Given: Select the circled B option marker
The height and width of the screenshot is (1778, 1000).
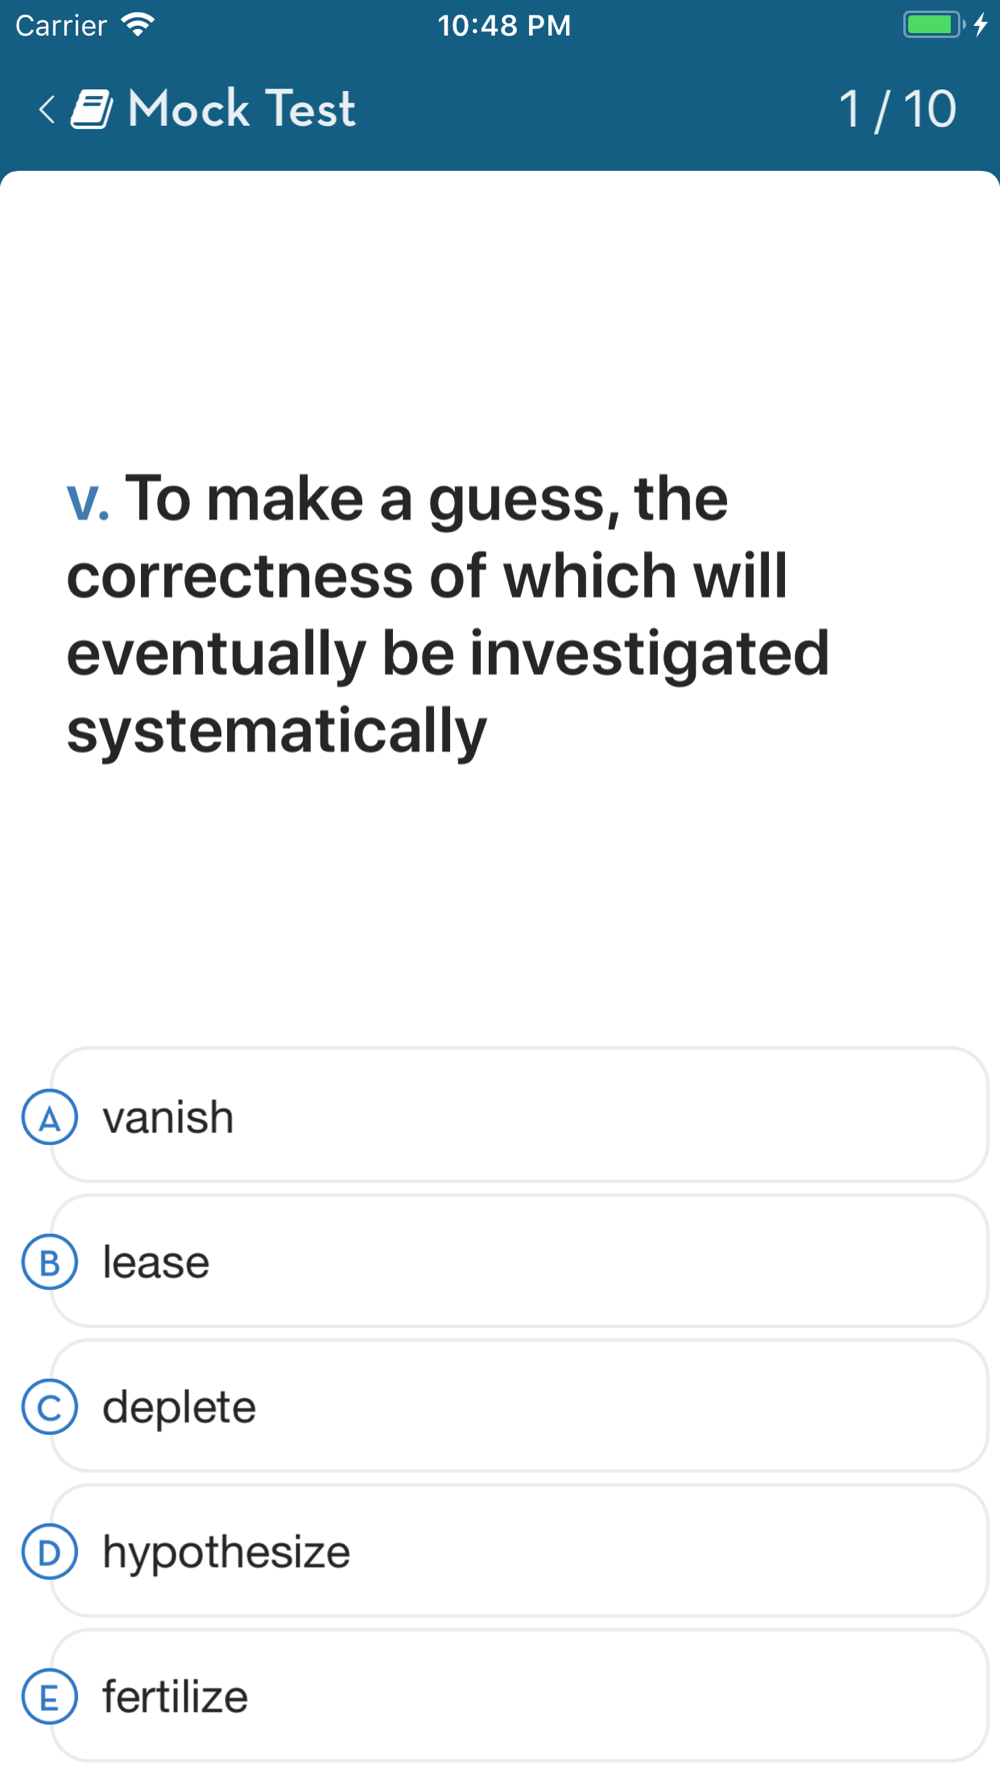Looking at the screenshot, I should pos(49,1263).
